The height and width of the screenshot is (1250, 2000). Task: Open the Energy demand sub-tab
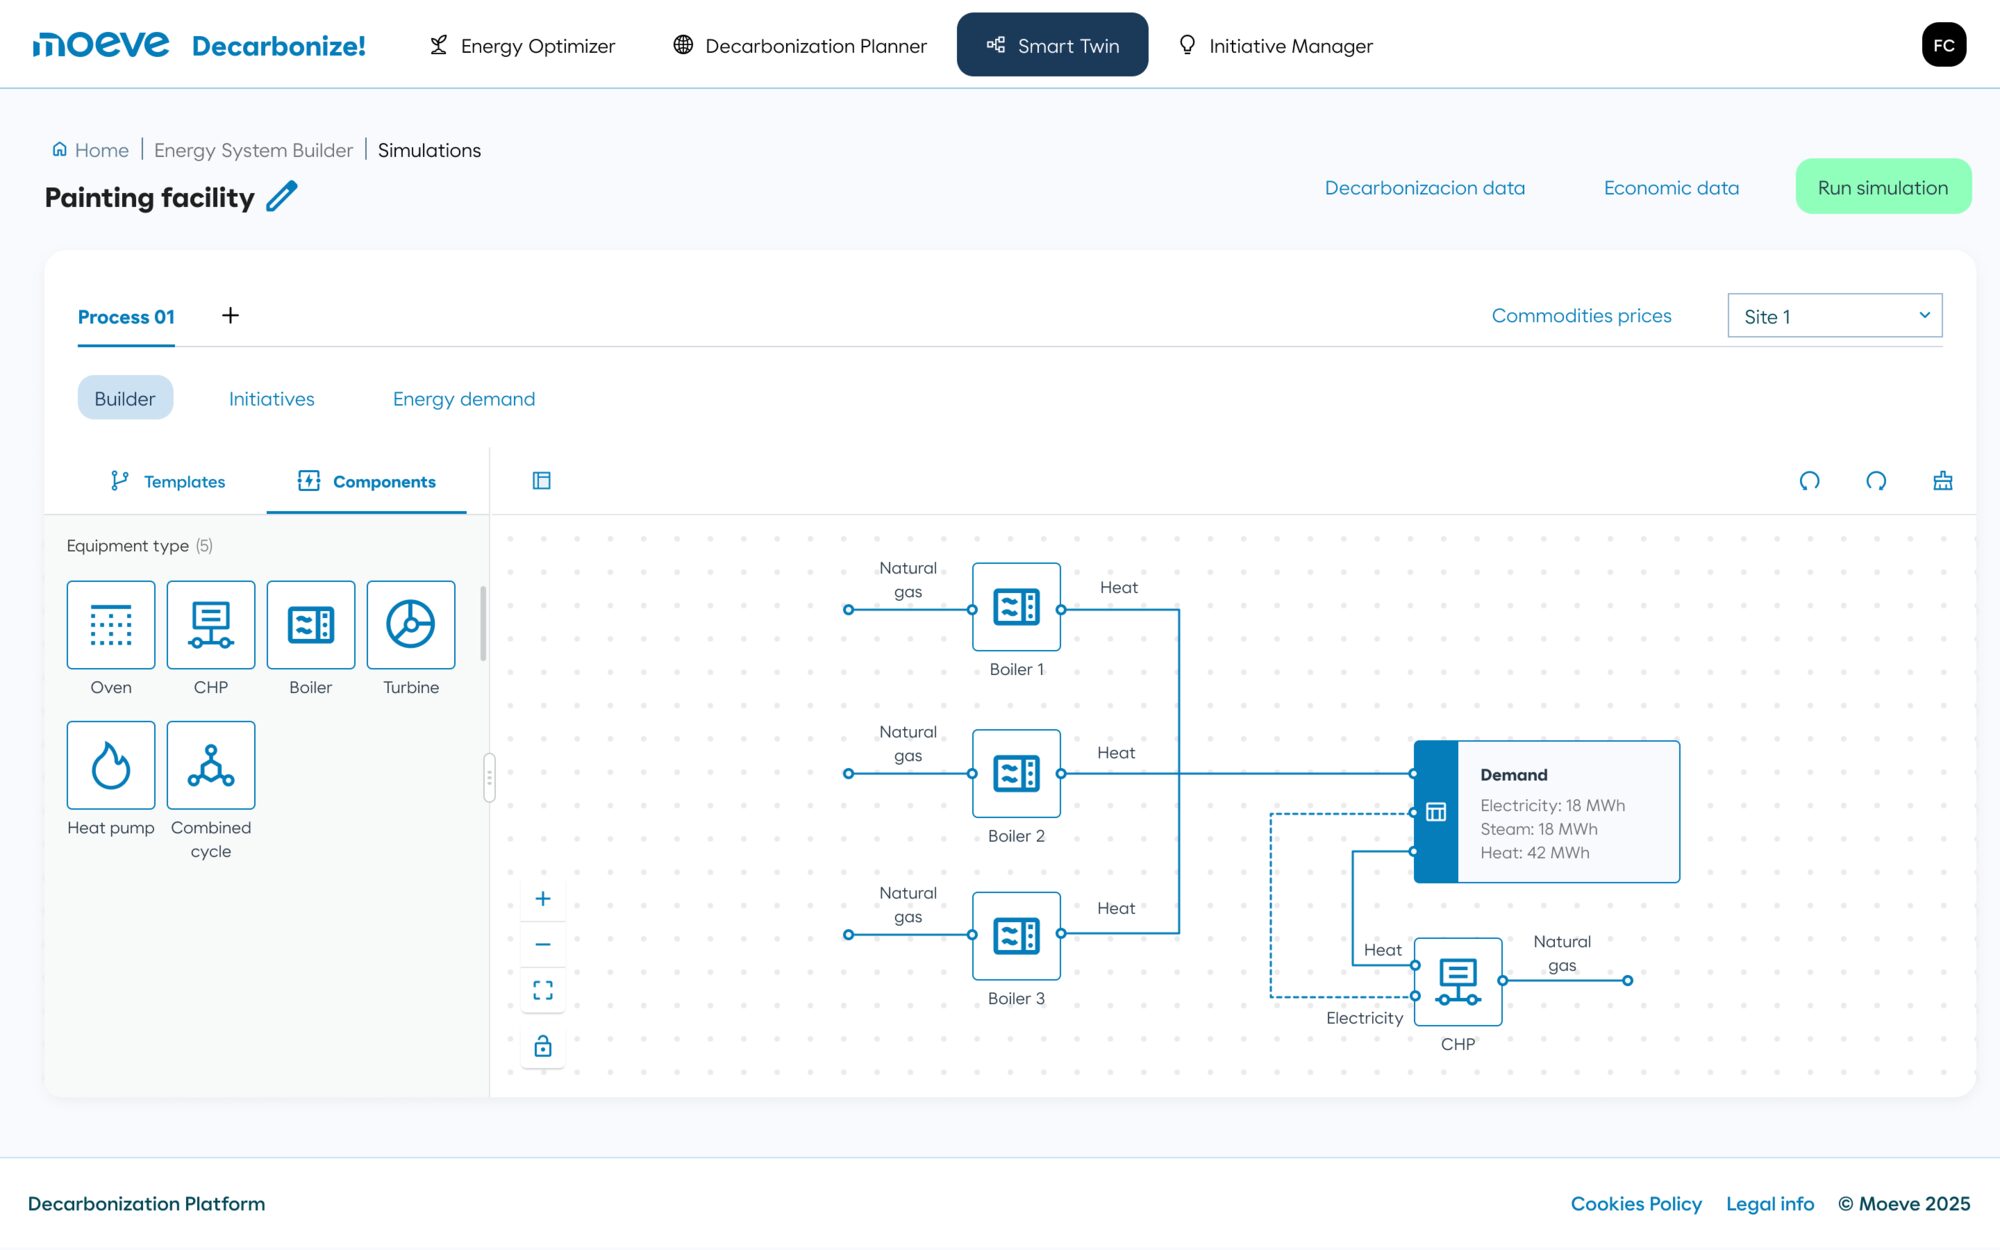(x=464, y=399)
